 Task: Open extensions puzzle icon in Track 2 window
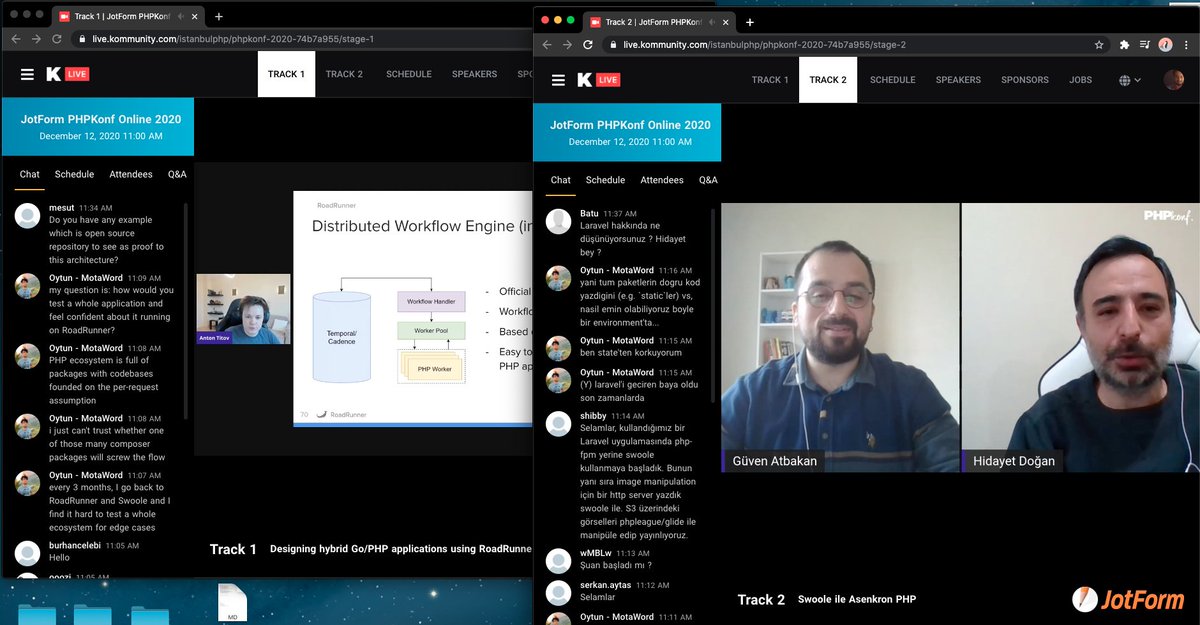1124,44
